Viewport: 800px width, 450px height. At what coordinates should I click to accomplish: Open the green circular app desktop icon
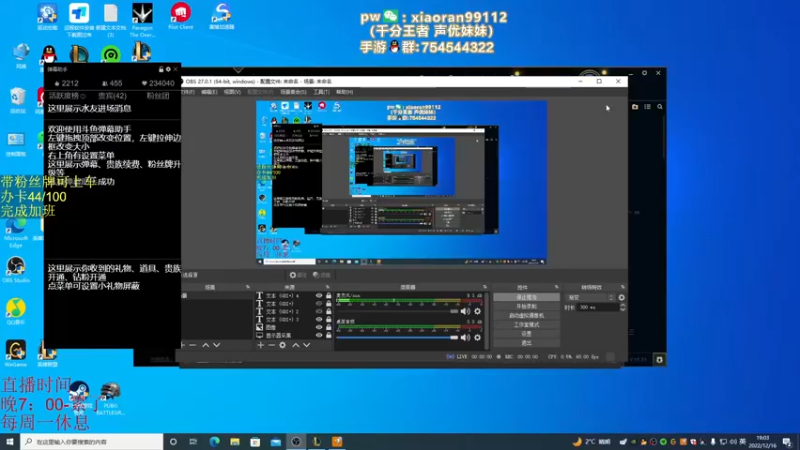[x=111, y=54]
